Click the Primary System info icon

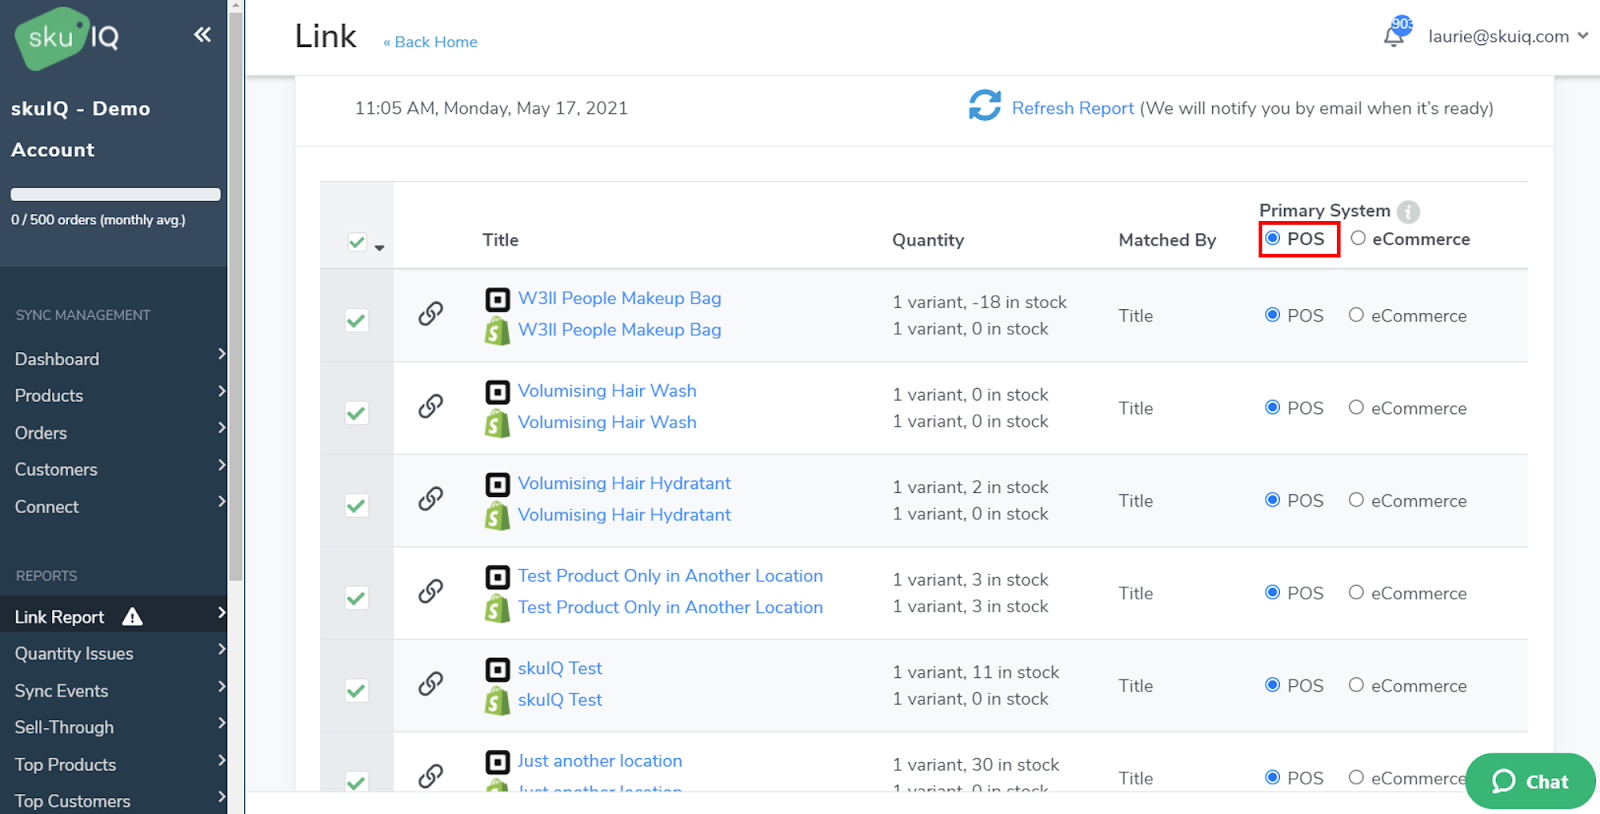click(1408, 211)
